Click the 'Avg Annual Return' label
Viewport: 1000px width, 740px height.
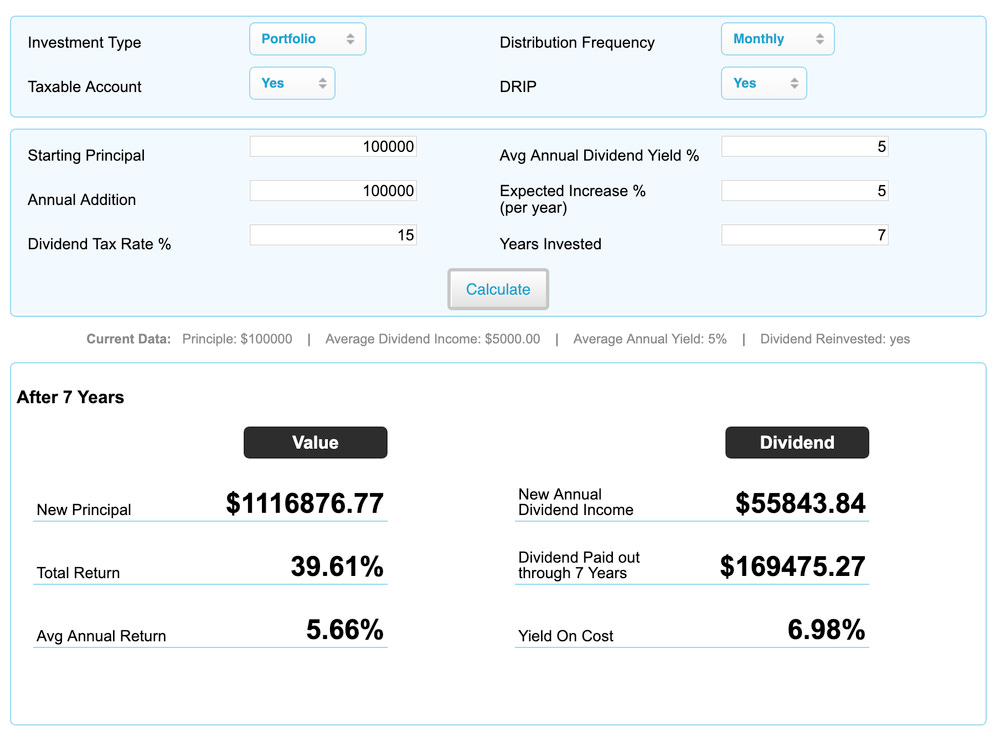[x=101, y=636]
